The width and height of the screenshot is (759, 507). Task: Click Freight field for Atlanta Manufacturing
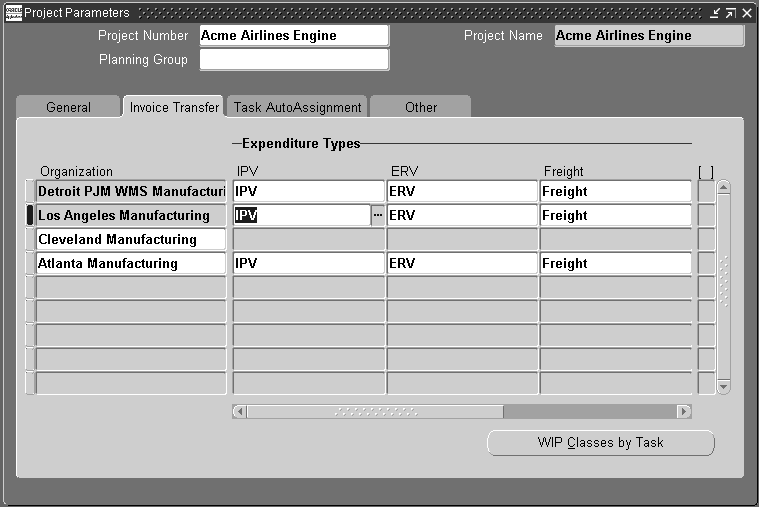point(616,263)
